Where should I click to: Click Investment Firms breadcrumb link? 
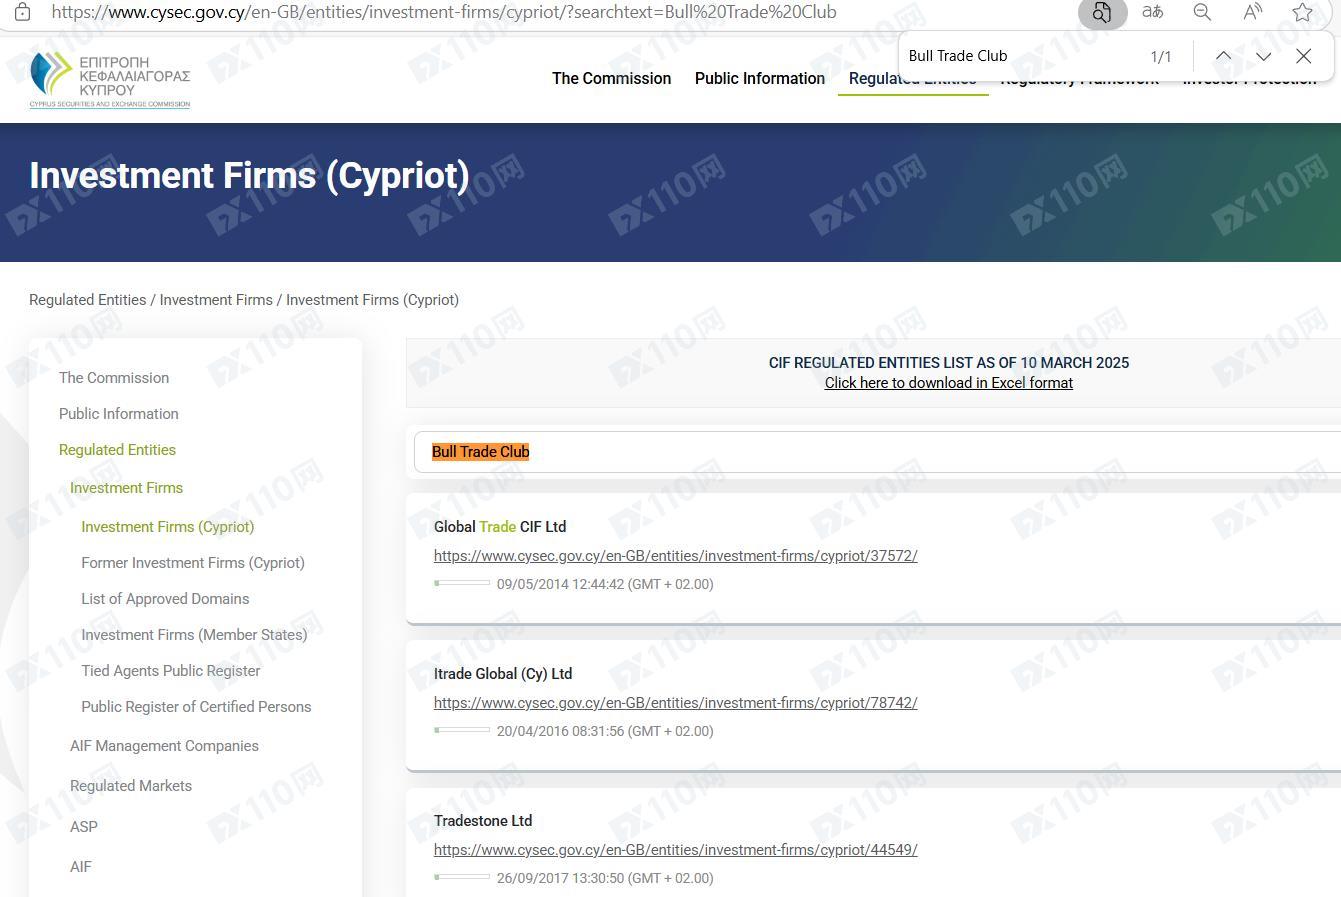(x=215, y=300)
